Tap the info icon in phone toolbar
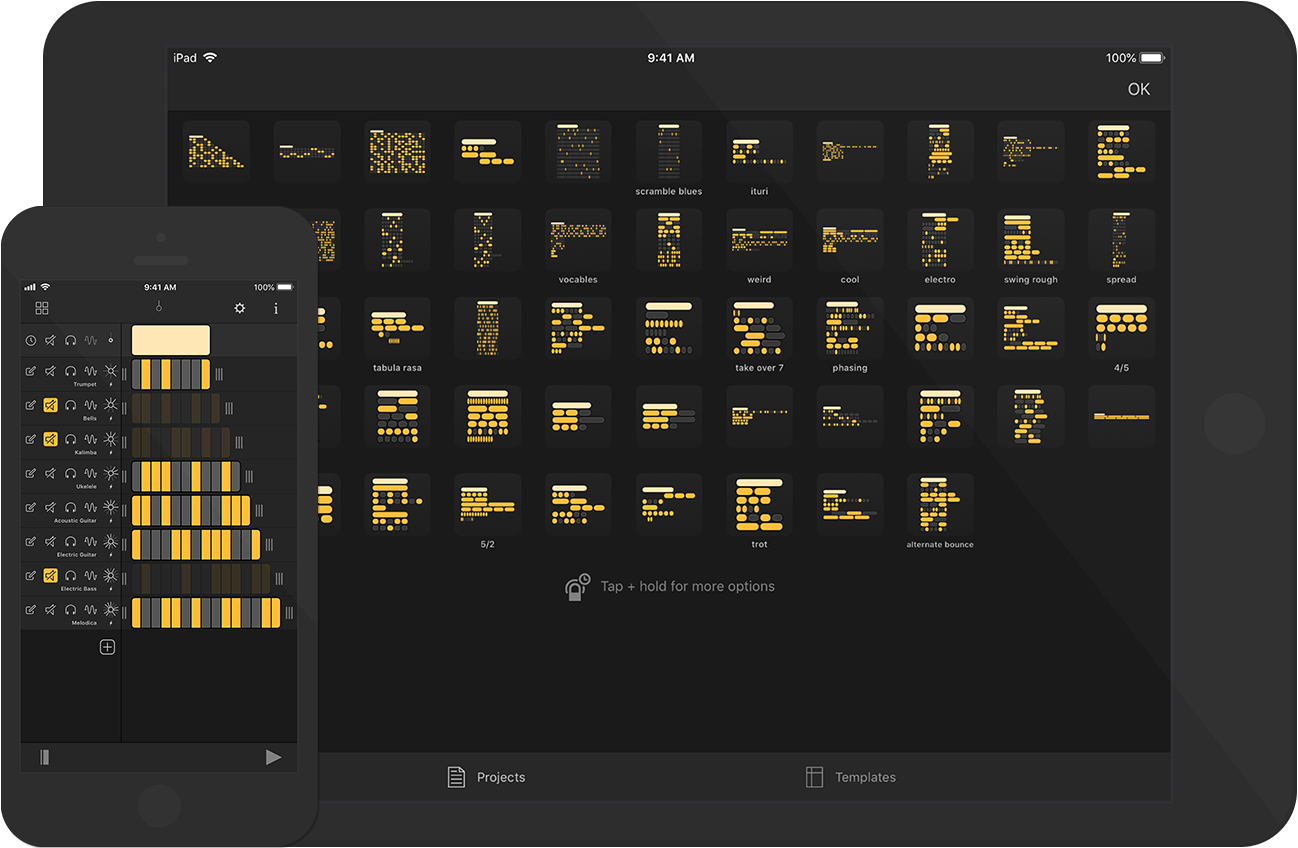 pos(276,308)
